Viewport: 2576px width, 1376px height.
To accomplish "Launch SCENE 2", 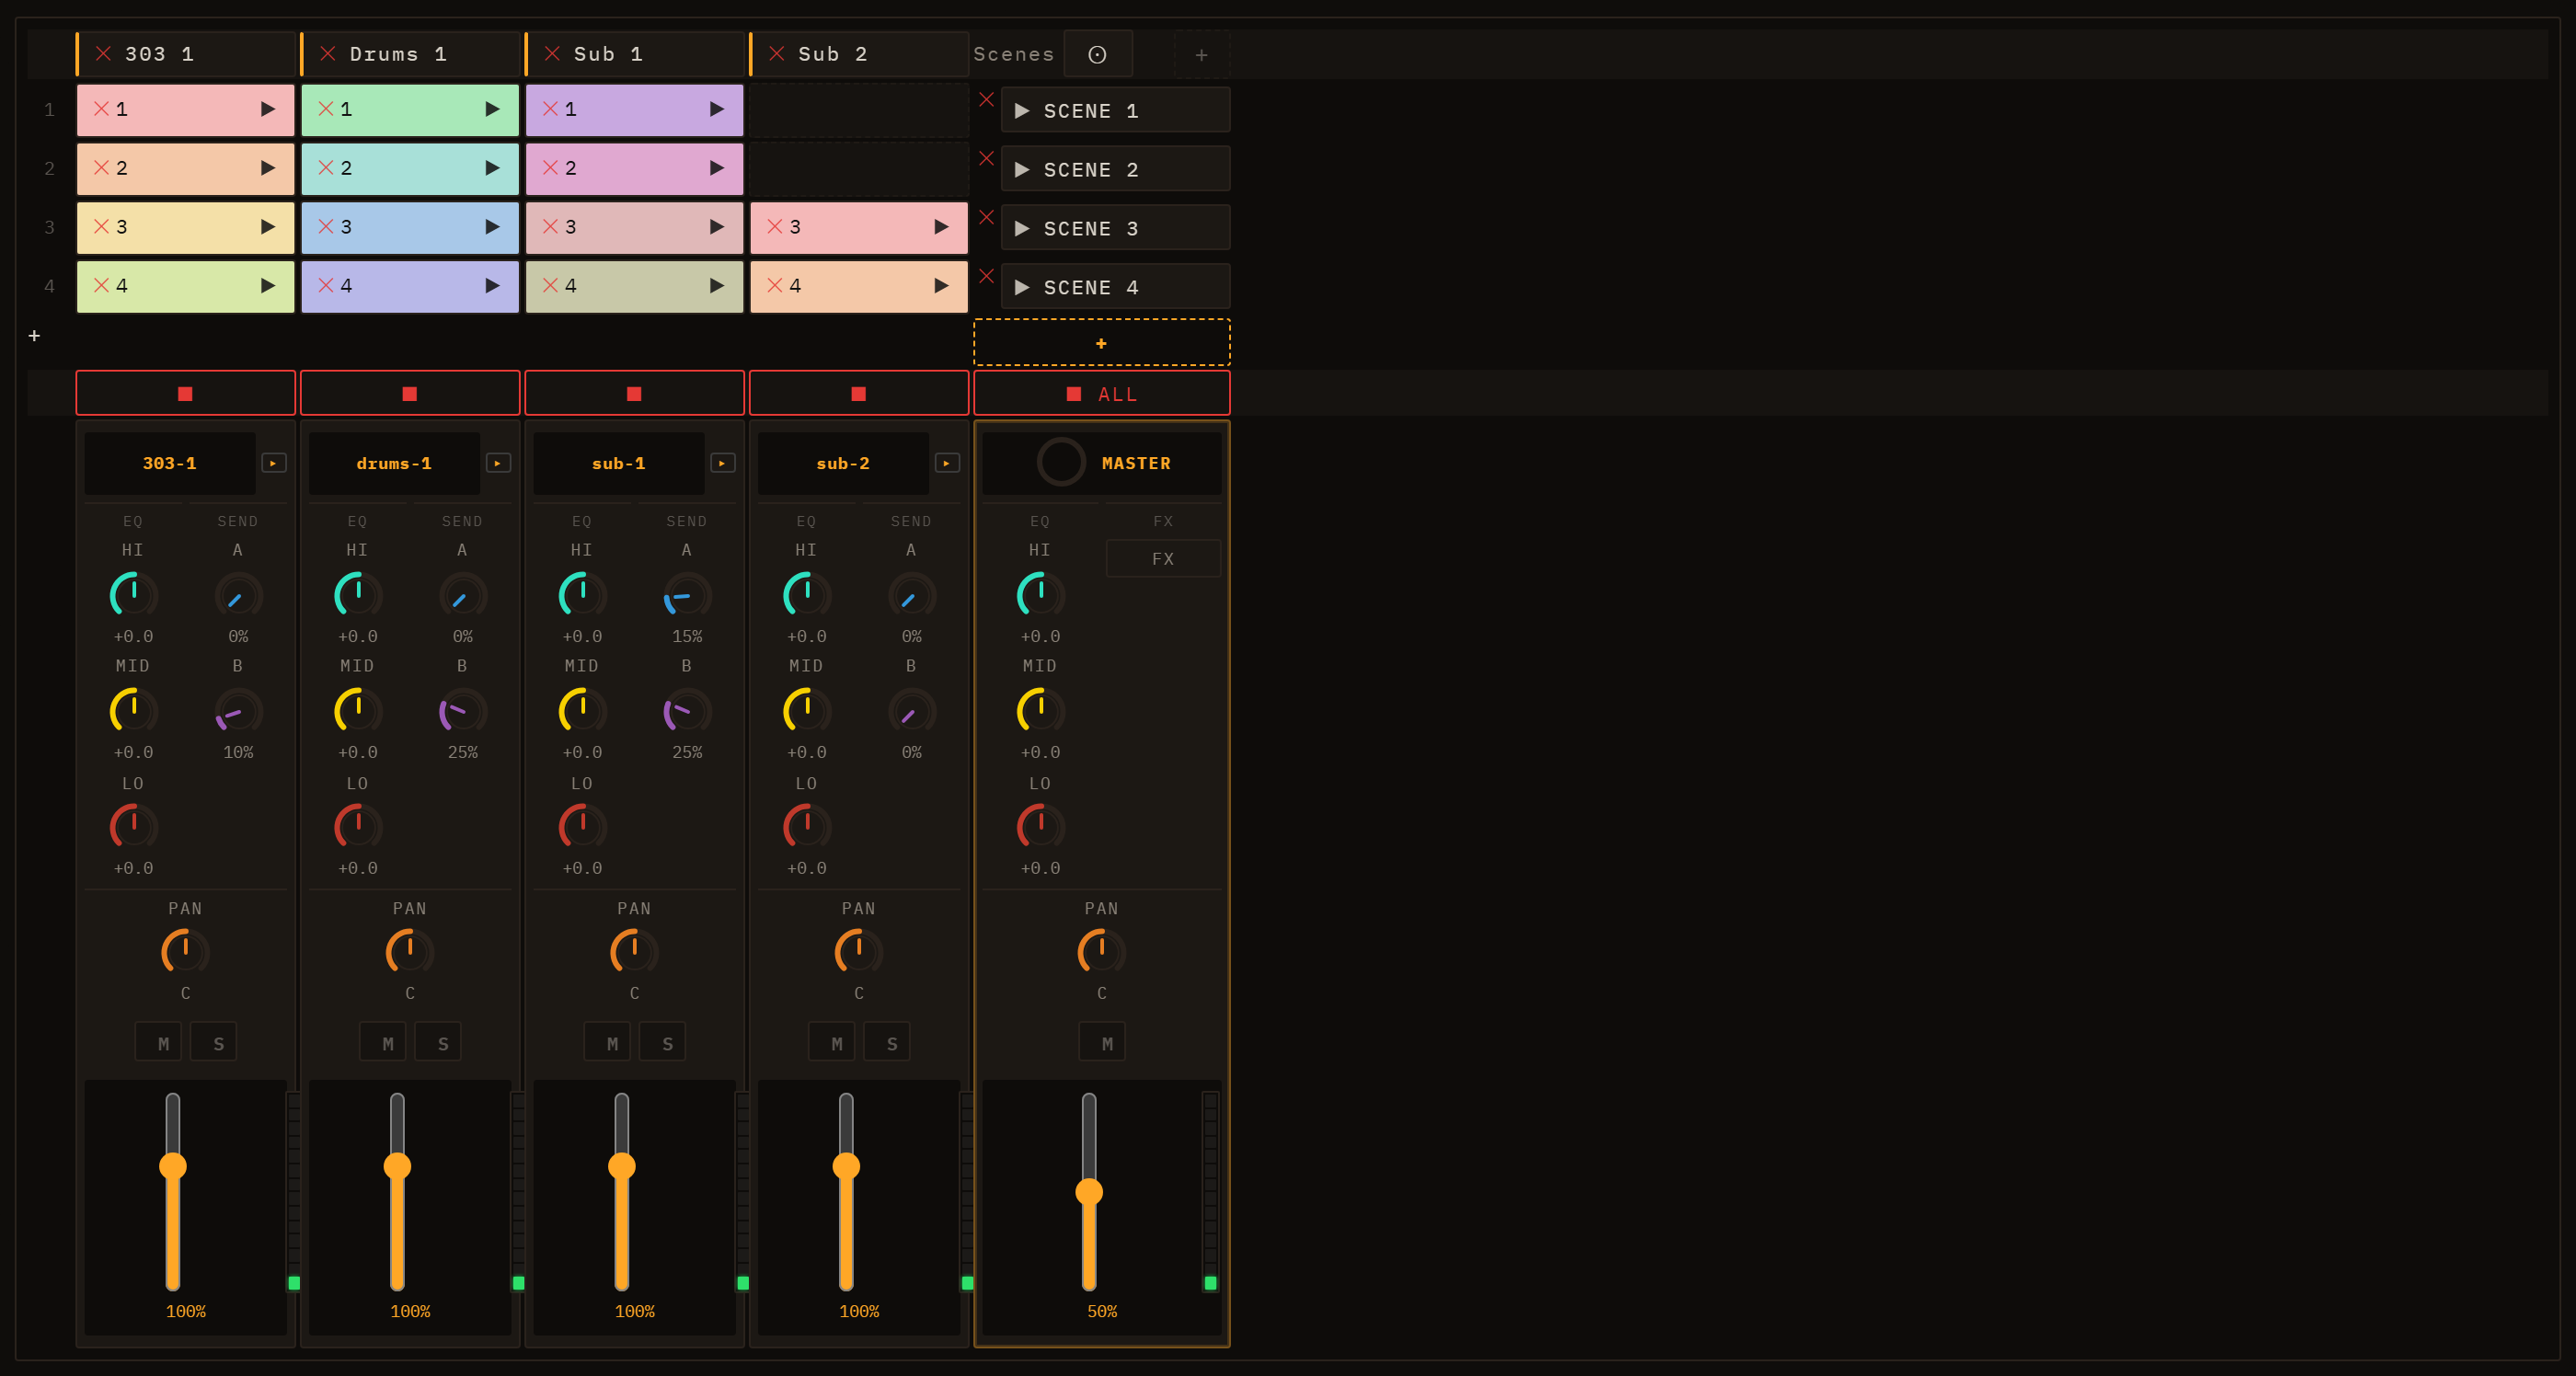I will pos(1115,169).
